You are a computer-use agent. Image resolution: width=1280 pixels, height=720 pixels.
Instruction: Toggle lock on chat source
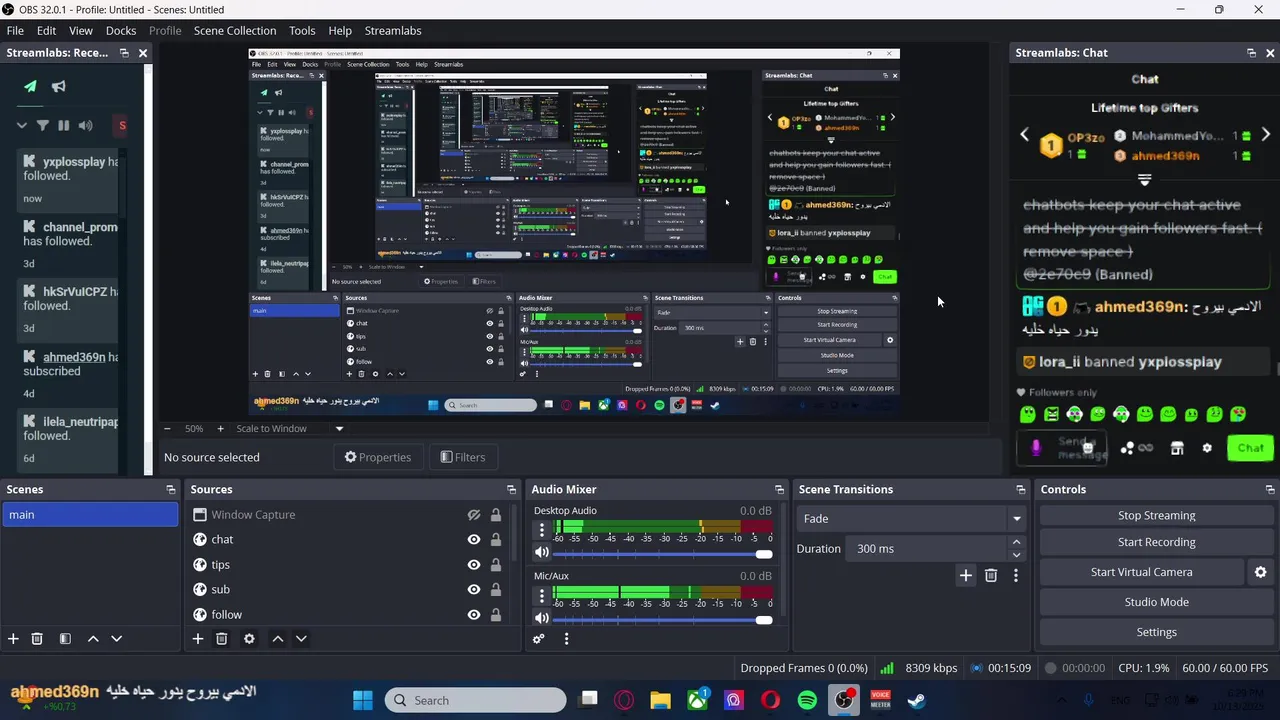(495, 539)
